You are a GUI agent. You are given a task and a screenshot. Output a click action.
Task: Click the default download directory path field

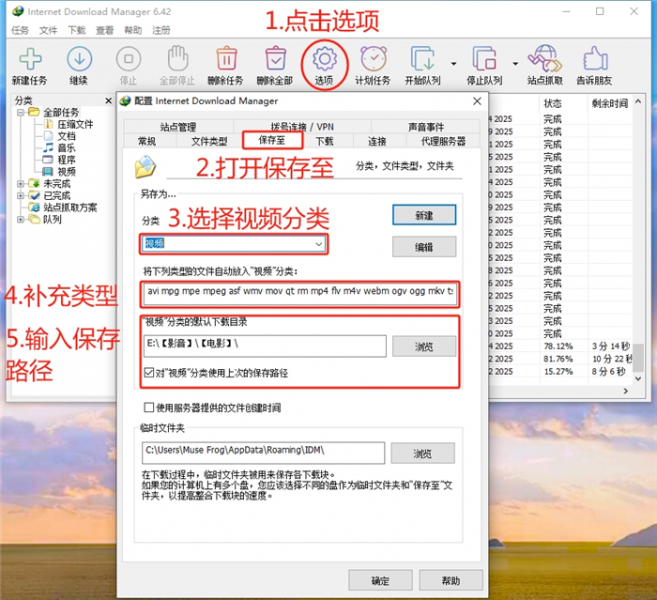[x=265, y=346]
